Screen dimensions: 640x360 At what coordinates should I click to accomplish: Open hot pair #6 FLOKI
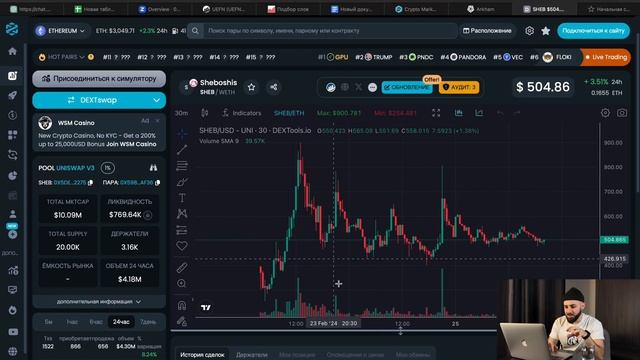[551, 57]
